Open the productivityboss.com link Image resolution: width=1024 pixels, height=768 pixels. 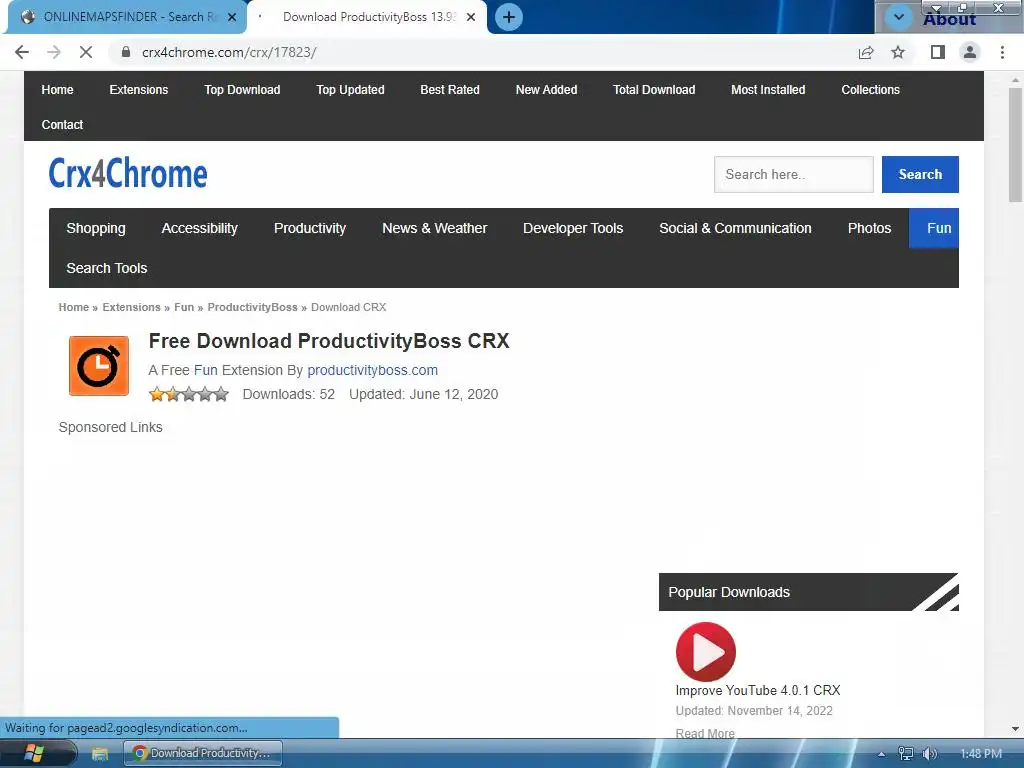click(x=372, y=370)
